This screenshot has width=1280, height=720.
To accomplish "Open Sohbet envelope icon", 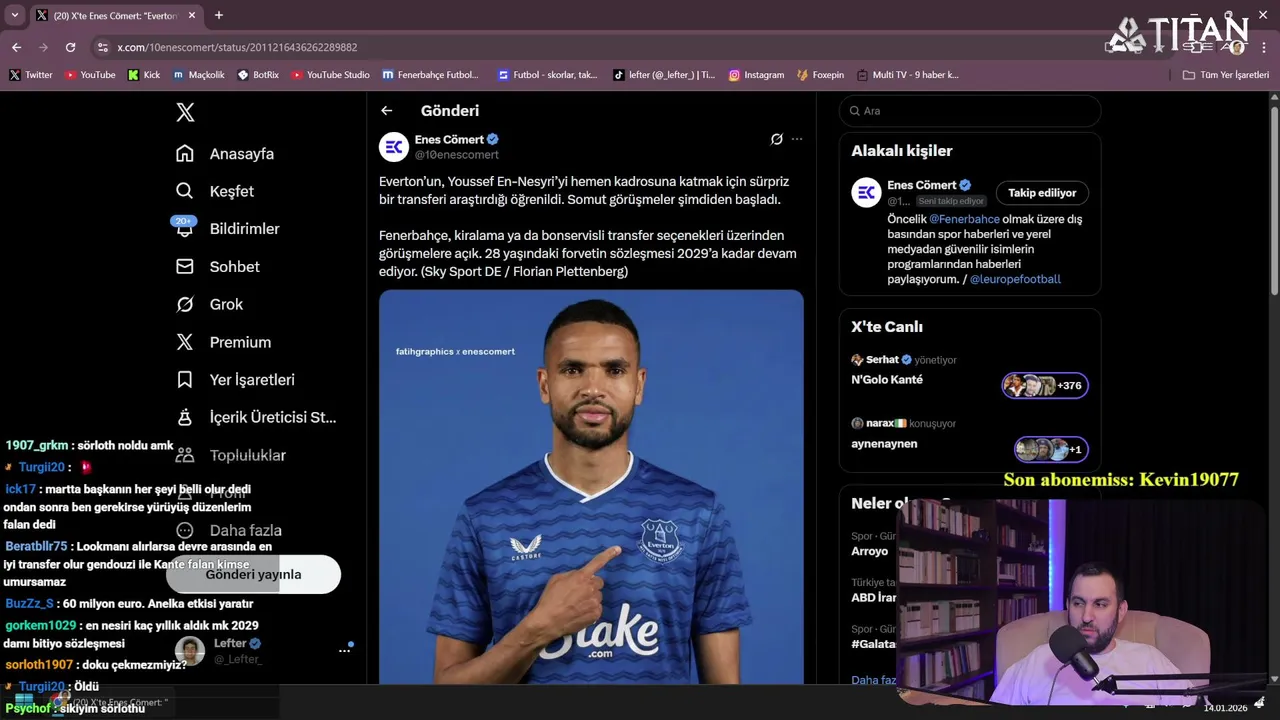I will (185, 266).
